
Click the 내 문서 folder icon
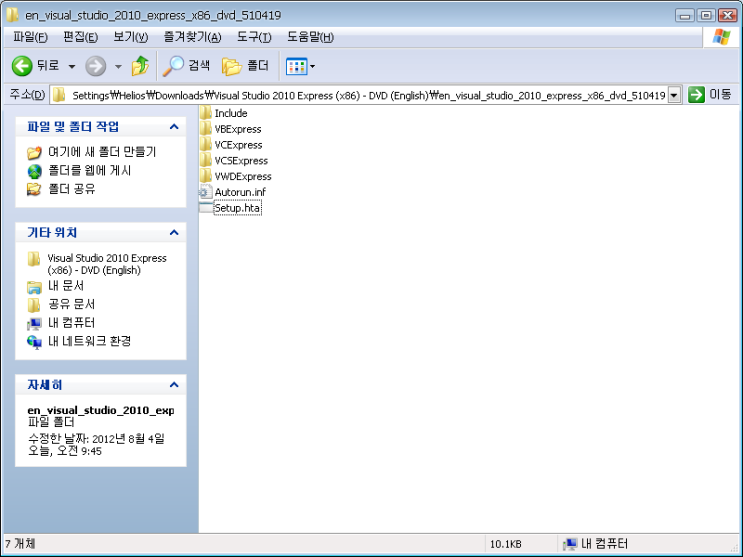click(x=34, y=287)
